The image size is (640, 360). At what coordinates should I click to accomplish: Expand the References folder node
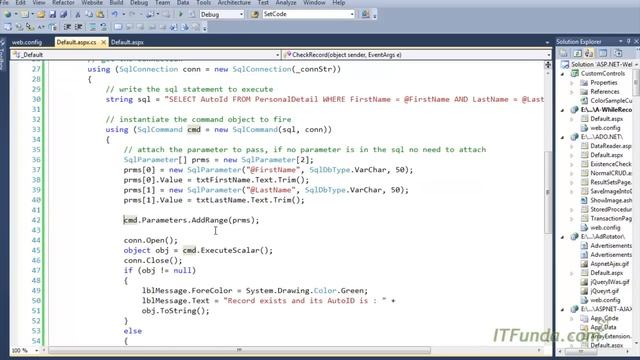572,92
